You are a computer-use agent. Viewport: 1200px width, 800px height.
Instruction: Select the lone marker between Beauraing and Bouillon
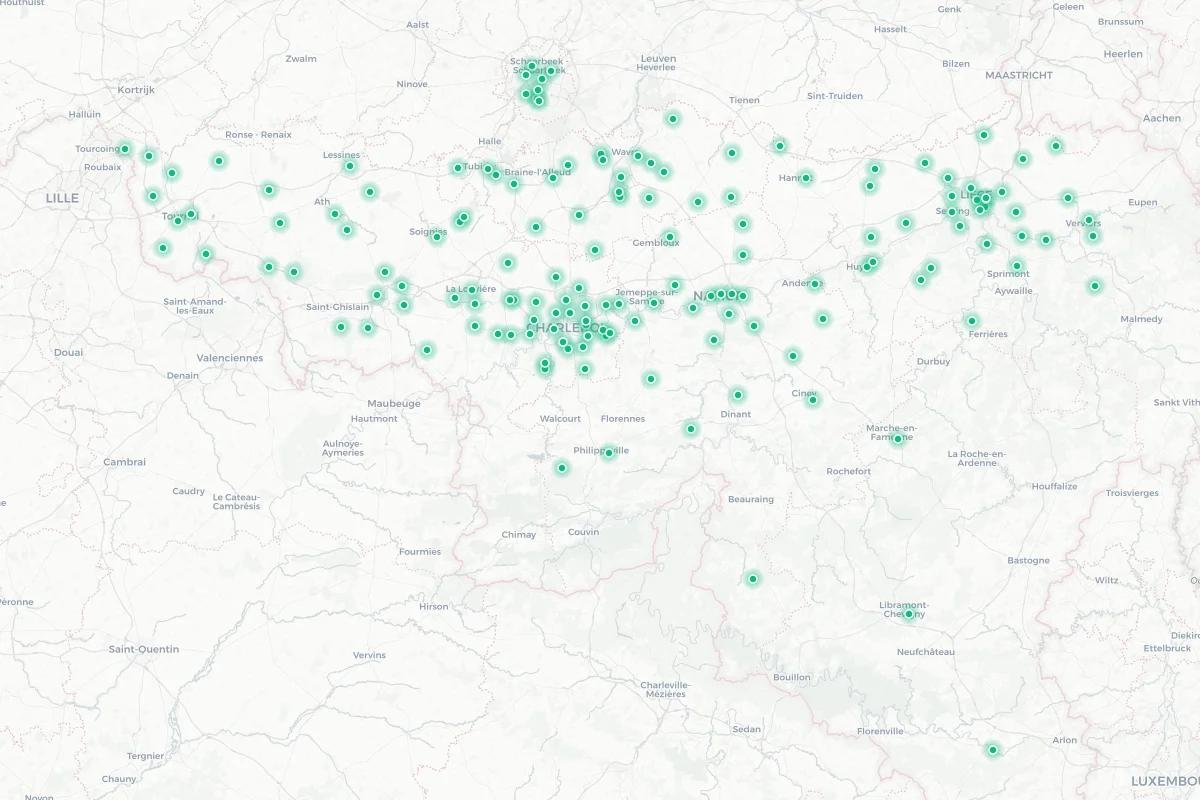pos(753,579)
